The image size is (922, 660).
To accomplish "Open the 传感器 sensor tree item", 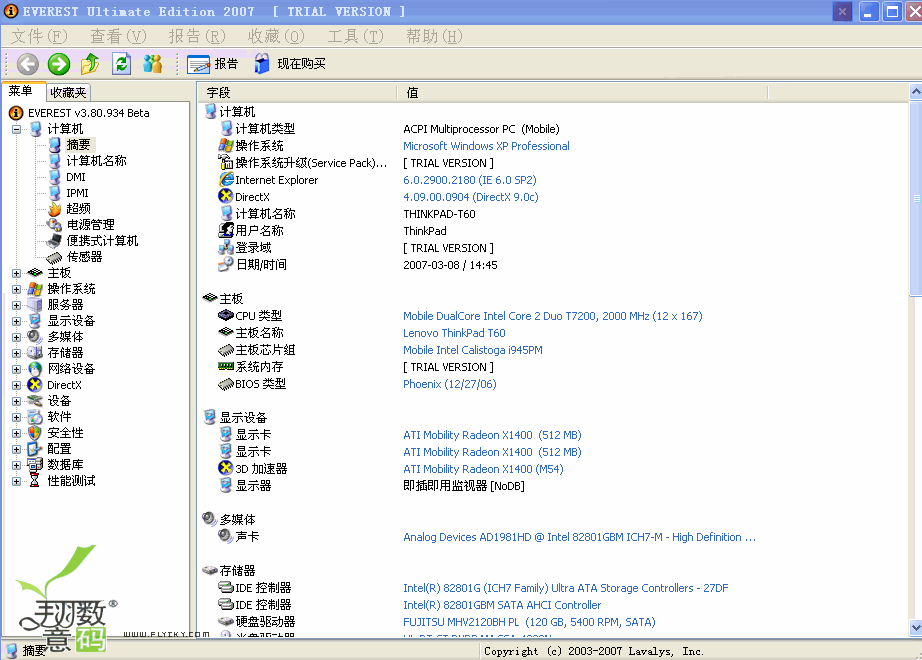I will click(x=84, y=256).
